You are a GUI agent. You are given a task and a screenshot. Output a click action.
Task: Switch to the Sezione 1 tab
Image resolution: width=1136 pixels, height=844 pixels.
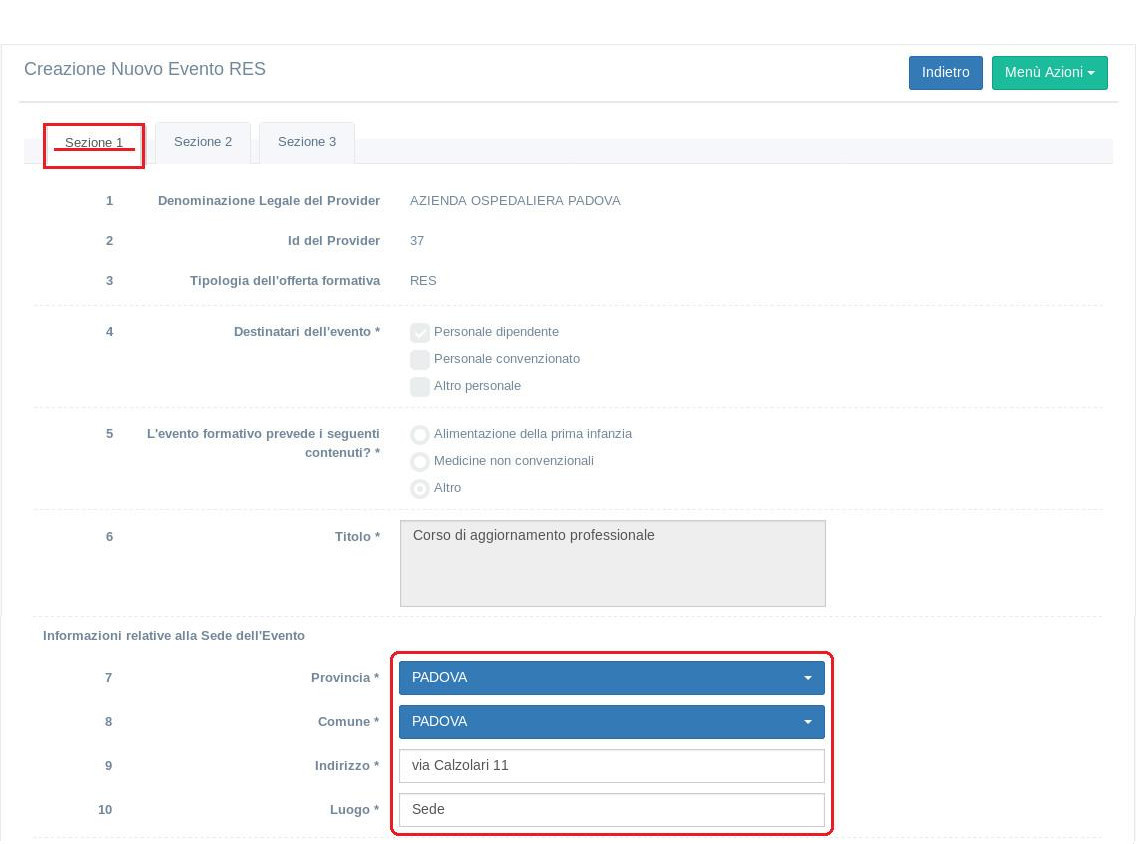click(94, 143)
